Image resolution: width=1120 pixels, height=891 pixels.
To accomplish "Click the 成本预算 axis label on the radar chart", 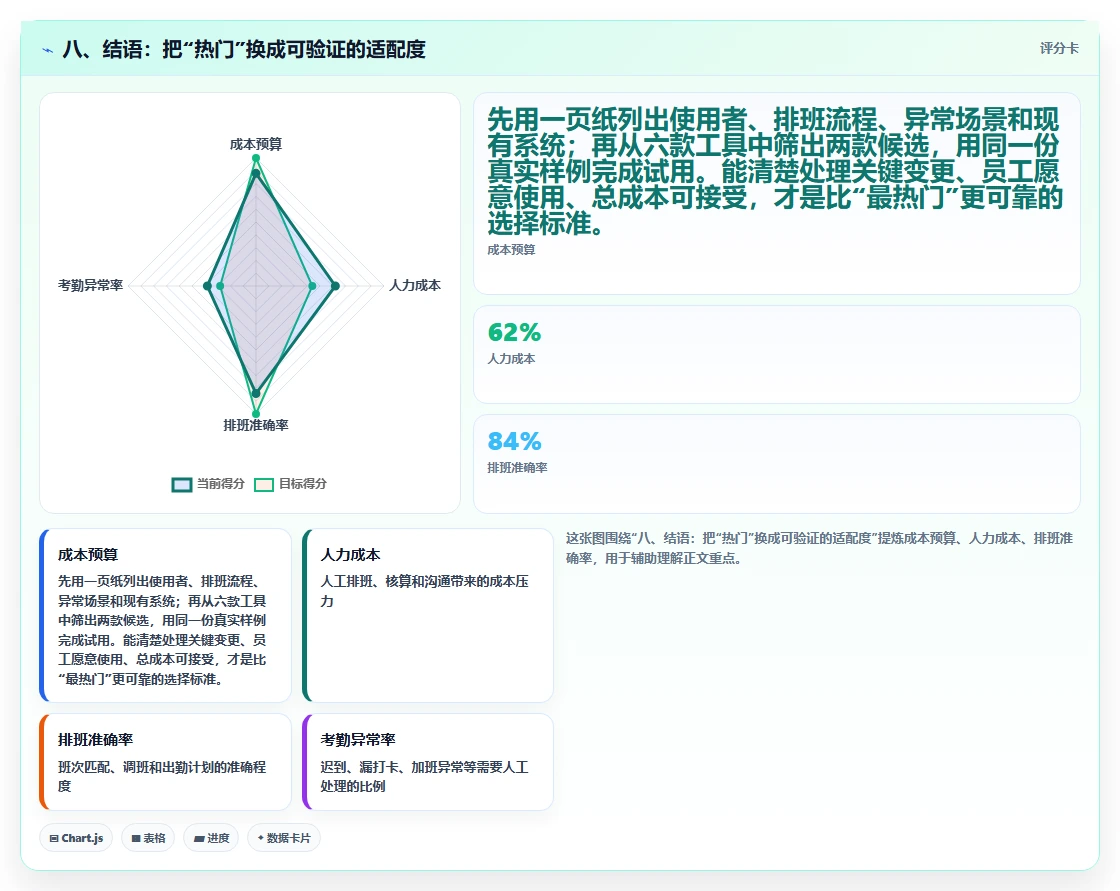I will tap(256, 144).
